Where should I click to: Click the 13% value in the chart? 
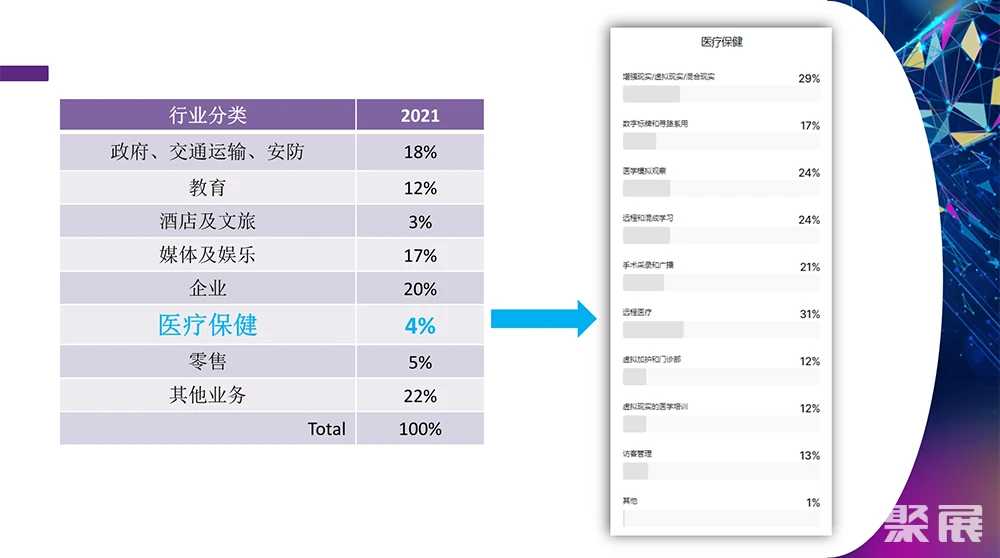pos(810,456)
